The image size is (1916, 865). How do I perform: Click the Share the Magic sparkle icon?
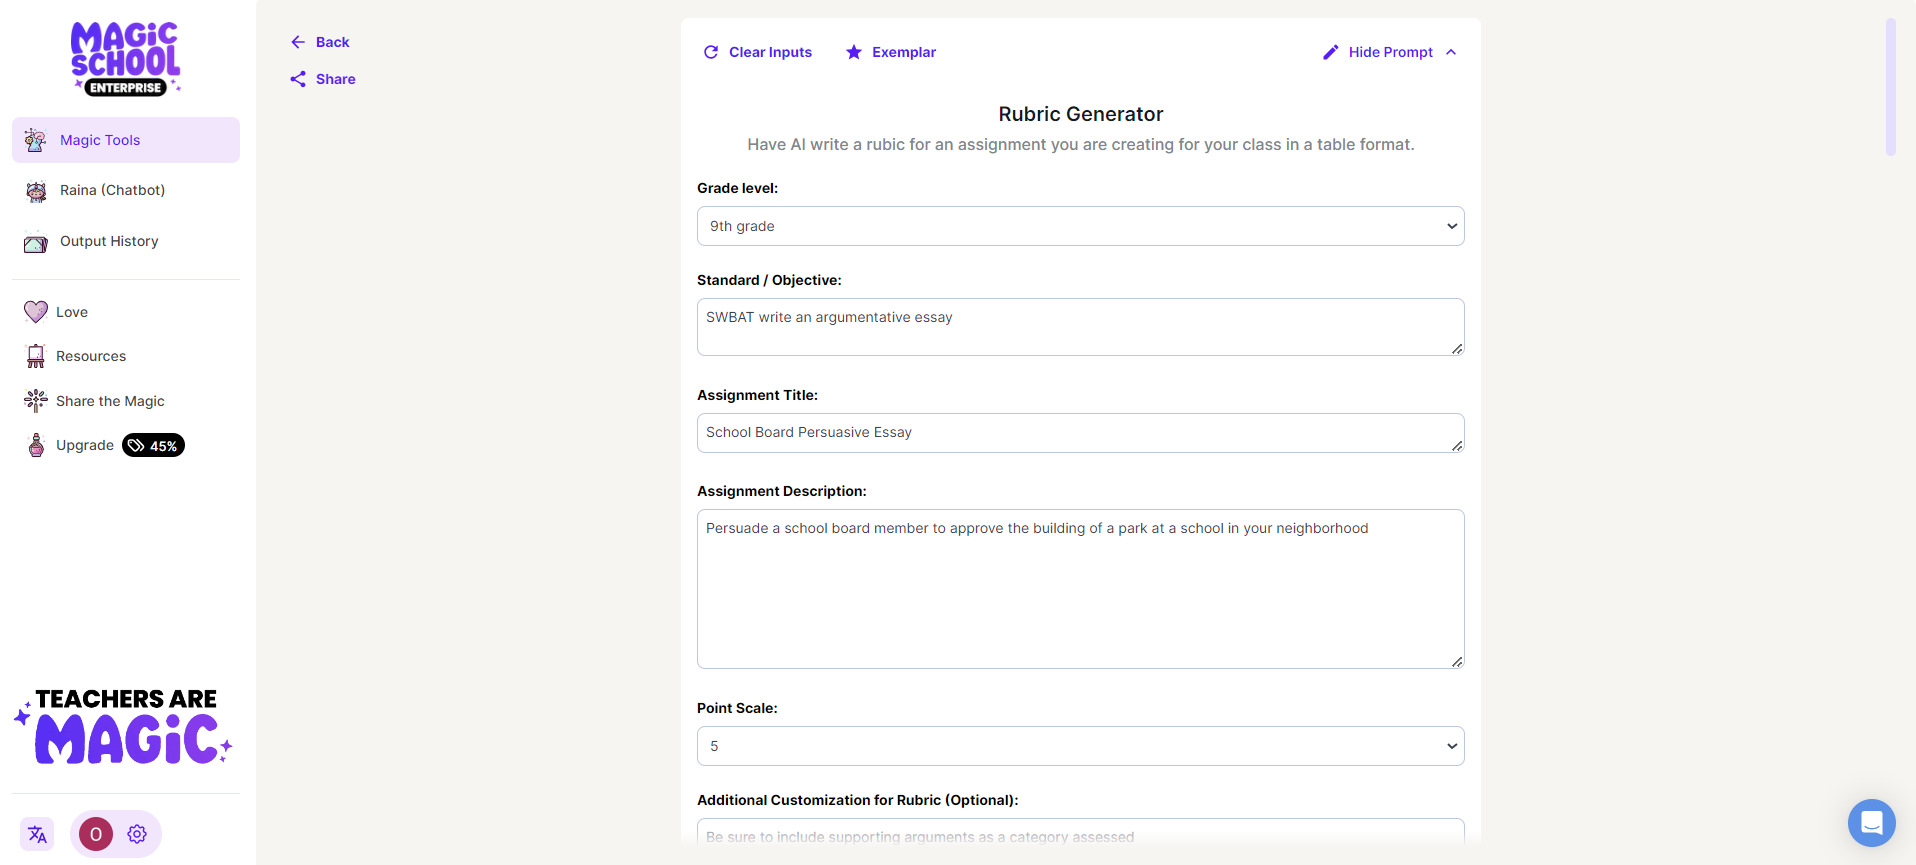tap(36, 401)
